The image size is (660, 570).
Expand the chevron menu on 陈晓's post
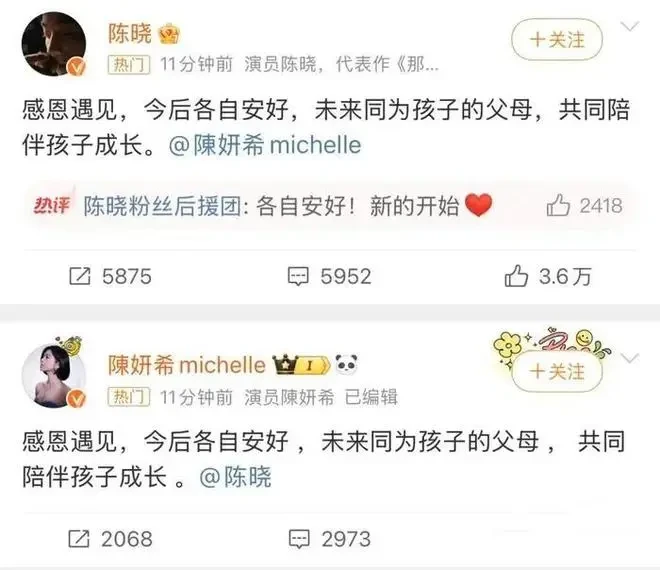pos(630,27)
